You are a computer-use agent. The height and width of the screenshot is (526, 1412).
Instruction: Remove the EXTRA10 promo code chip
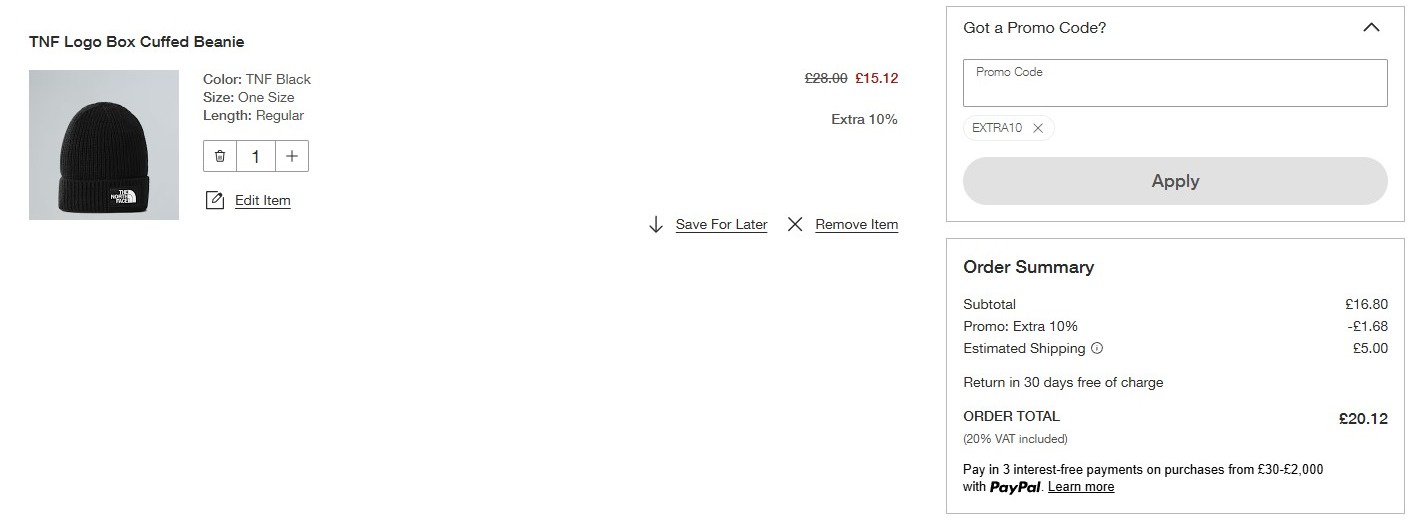[x=1037, y=128]
